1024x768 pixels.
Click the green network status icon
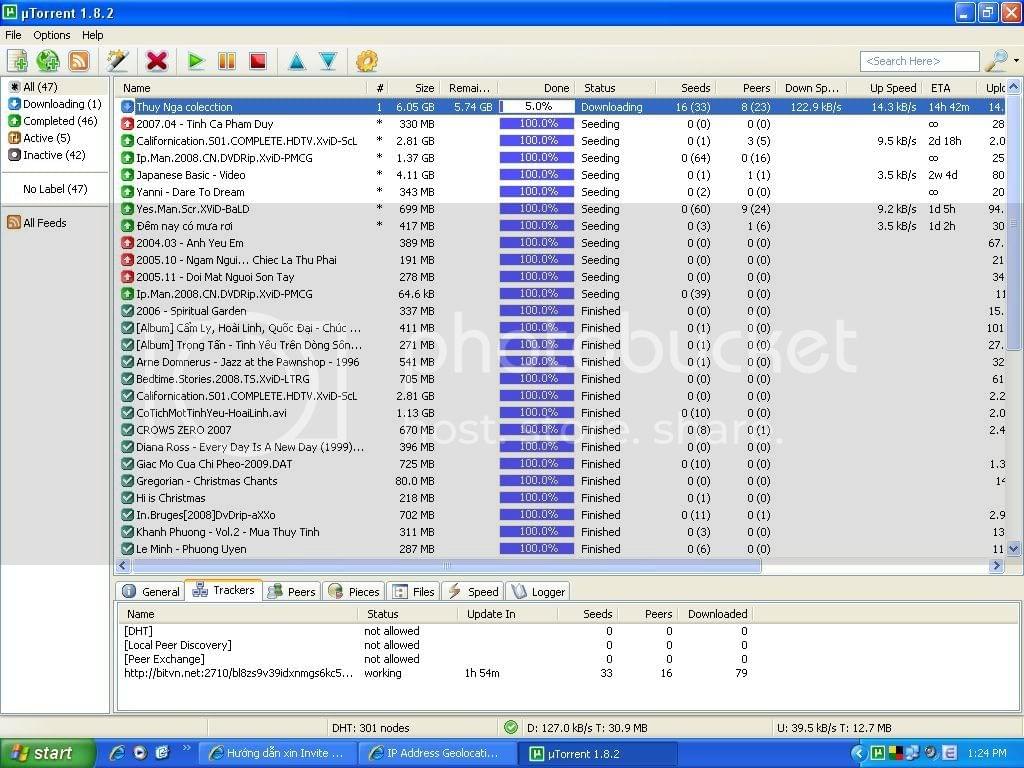[511, 728]
